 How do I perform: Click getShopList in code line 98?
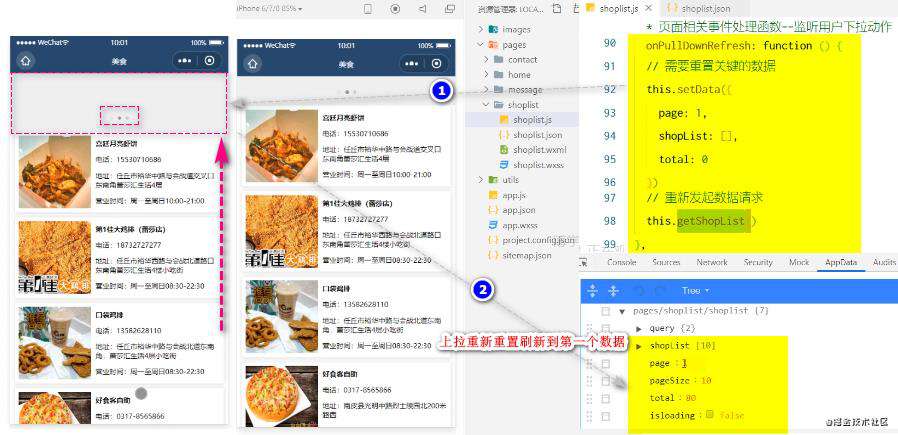point(711,221)
